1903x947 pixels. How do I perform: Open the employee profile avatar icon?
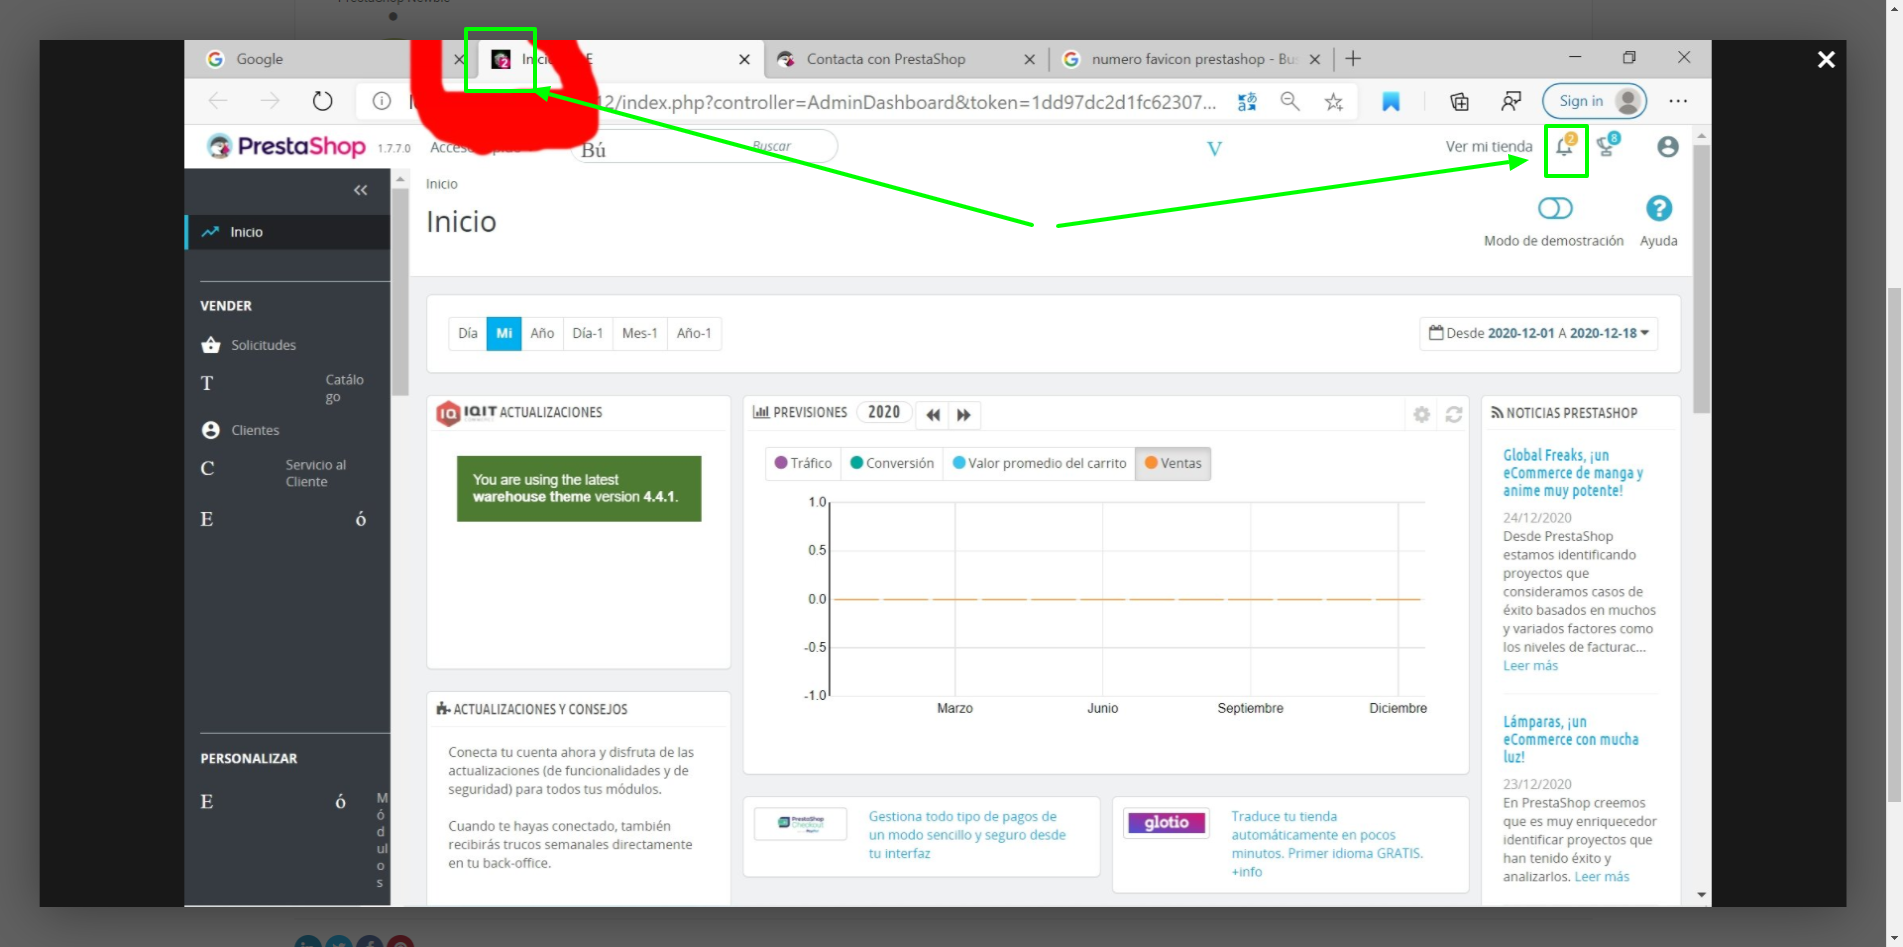1667,147
